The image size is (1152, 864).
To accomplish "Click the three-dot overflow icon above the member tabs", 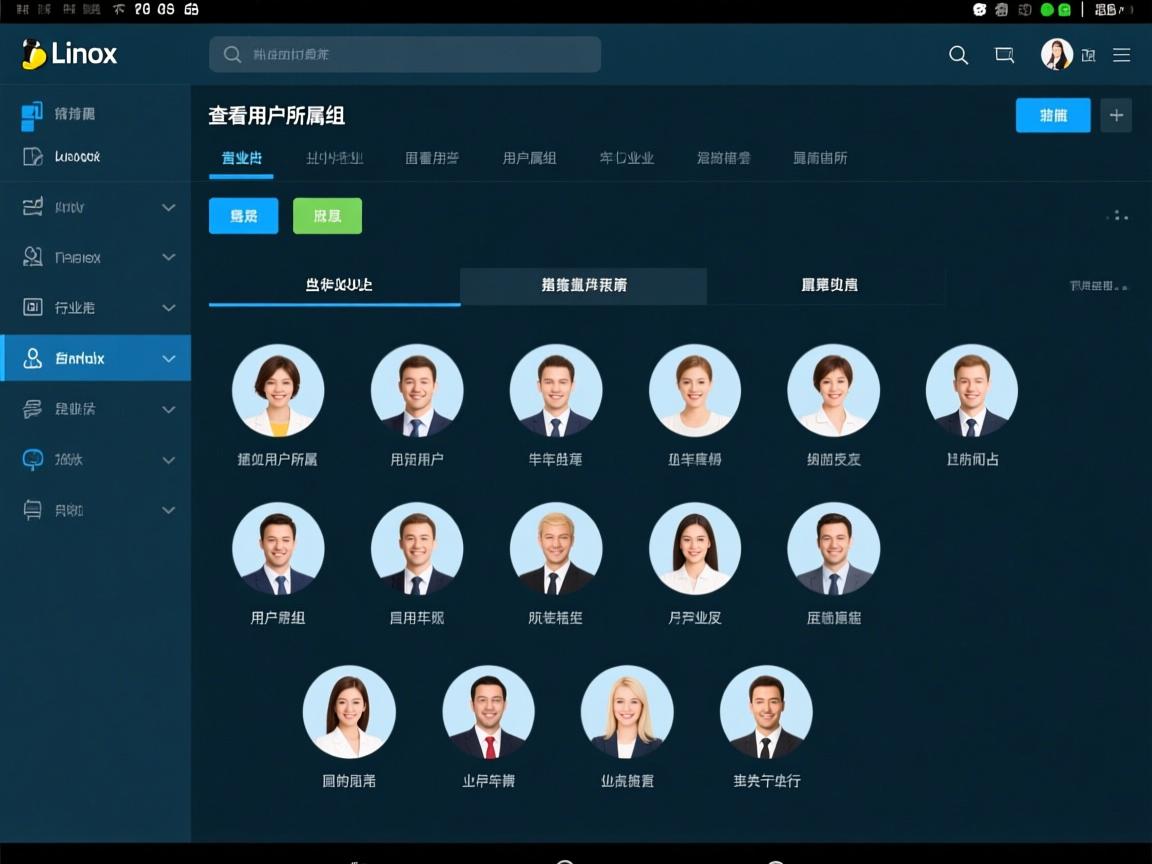I will pos(1117,215).
